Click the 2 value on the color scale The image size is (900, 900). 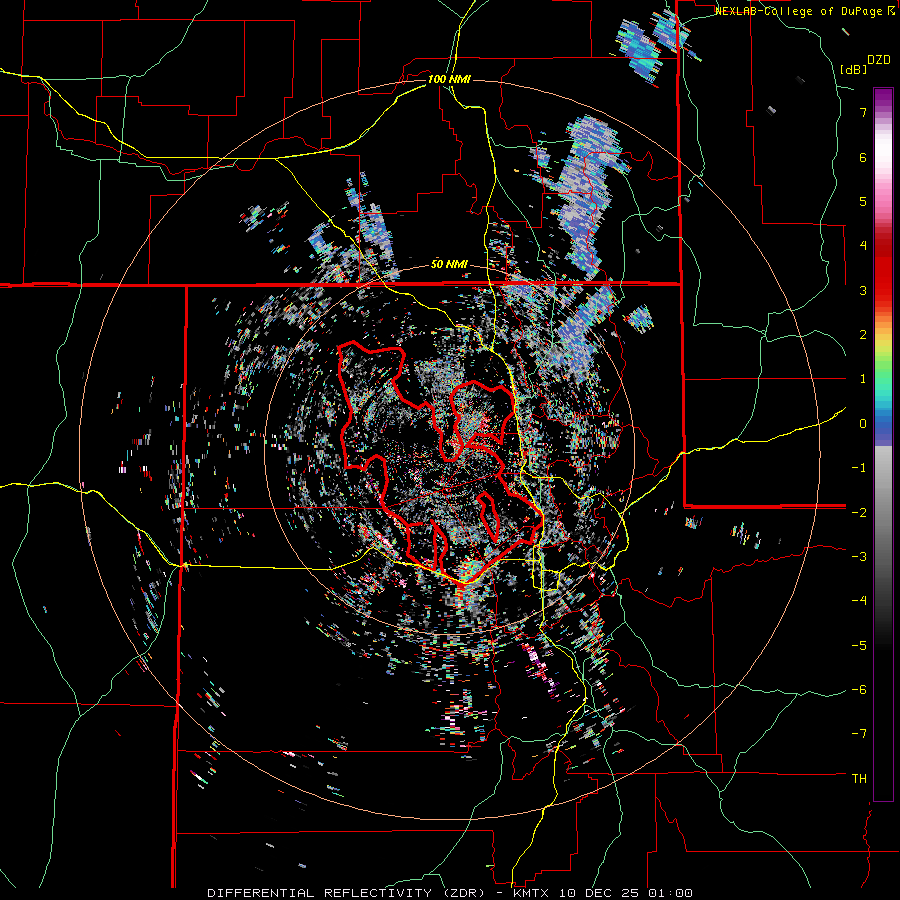coord(863,335)
